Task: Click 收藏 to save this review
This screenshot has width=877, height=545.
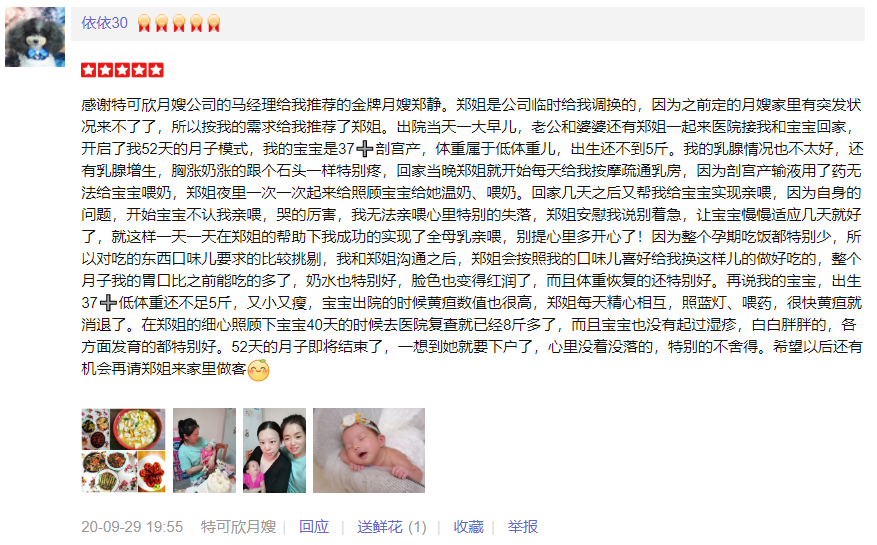Action: 468,527
